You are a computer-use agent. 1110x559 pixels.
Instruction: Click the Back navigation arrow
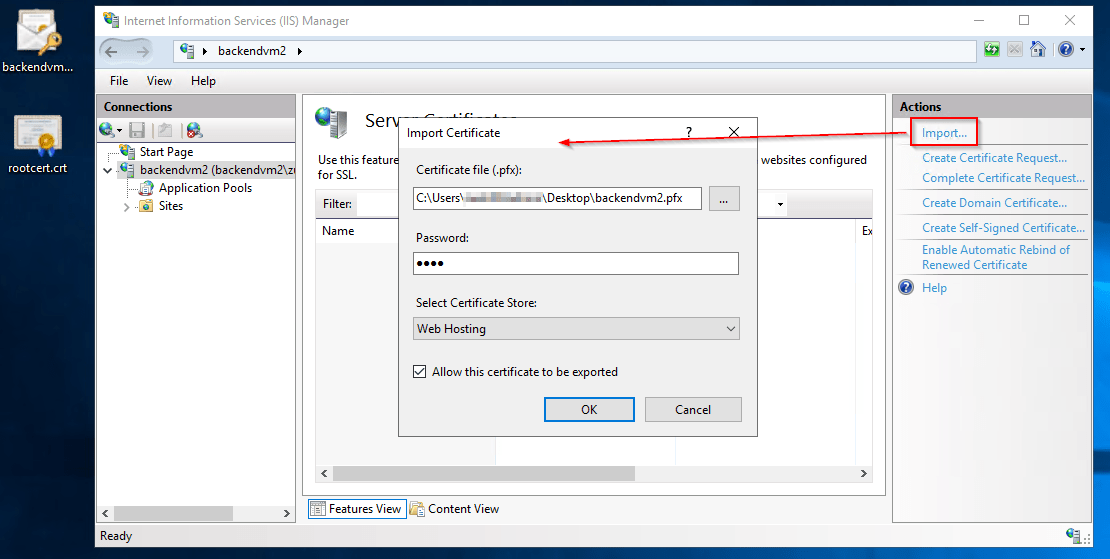112,51
